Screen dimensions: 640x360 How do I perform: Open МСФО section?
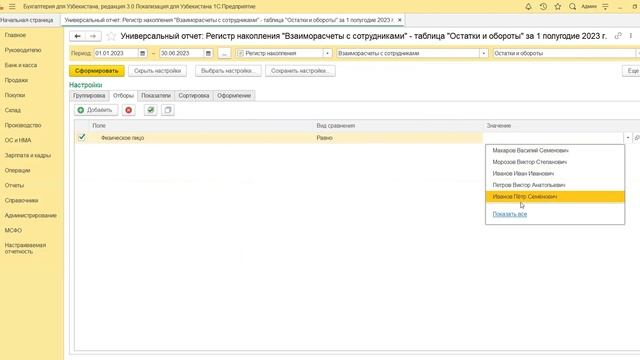point(13,231)
